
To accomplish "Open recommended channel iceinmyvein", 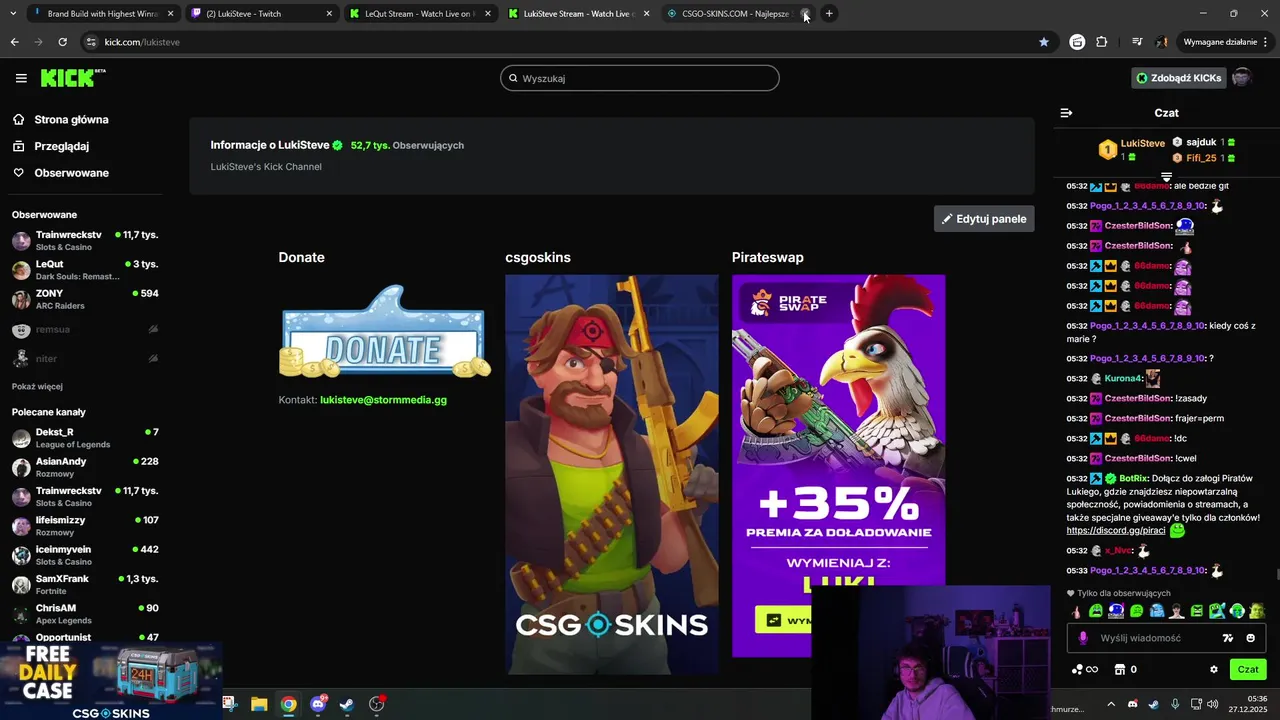I will 85,555.
